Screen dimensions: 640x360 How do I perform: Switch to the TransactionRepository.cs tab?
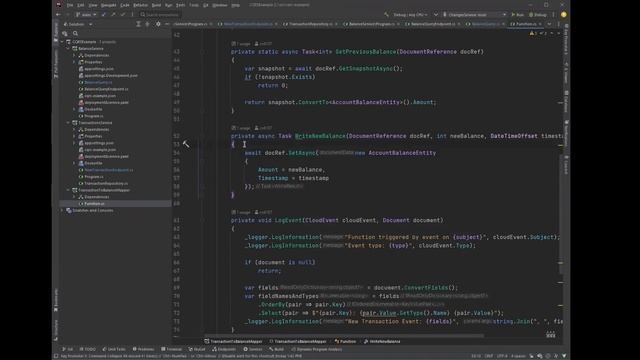311,24
